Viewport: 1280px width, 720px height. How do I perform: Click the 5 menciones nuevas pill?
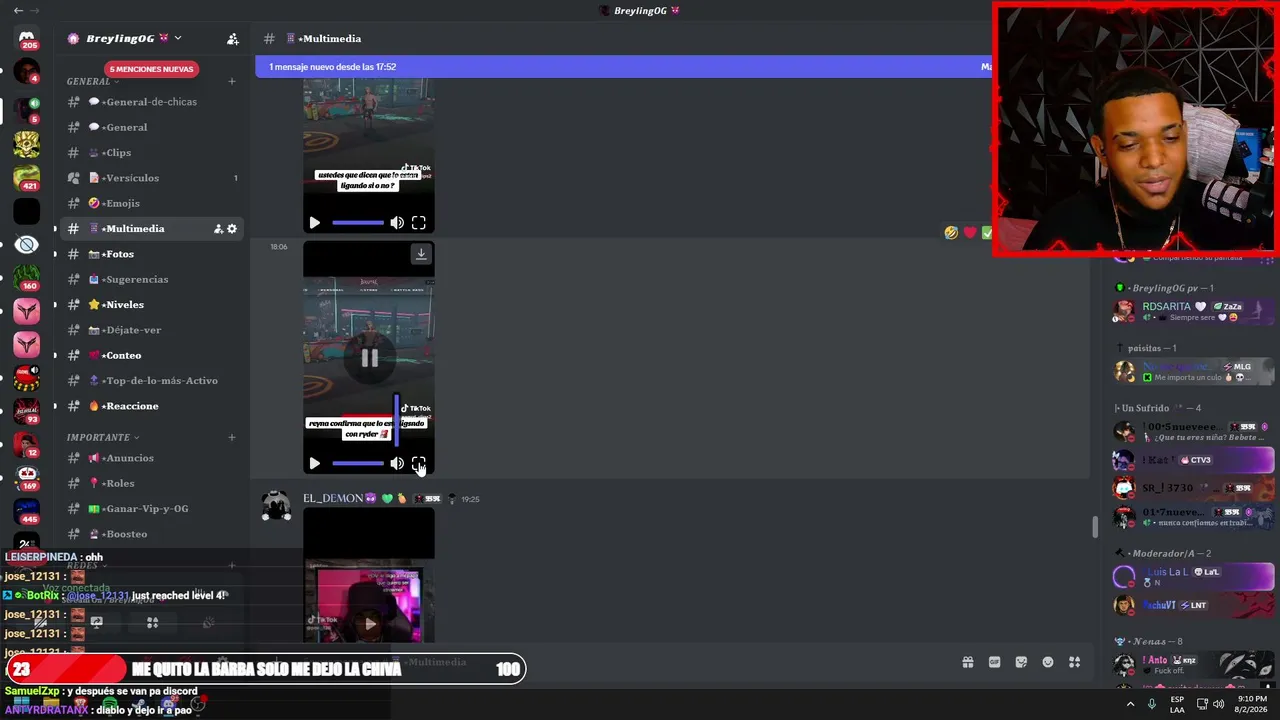pos(151,69)
